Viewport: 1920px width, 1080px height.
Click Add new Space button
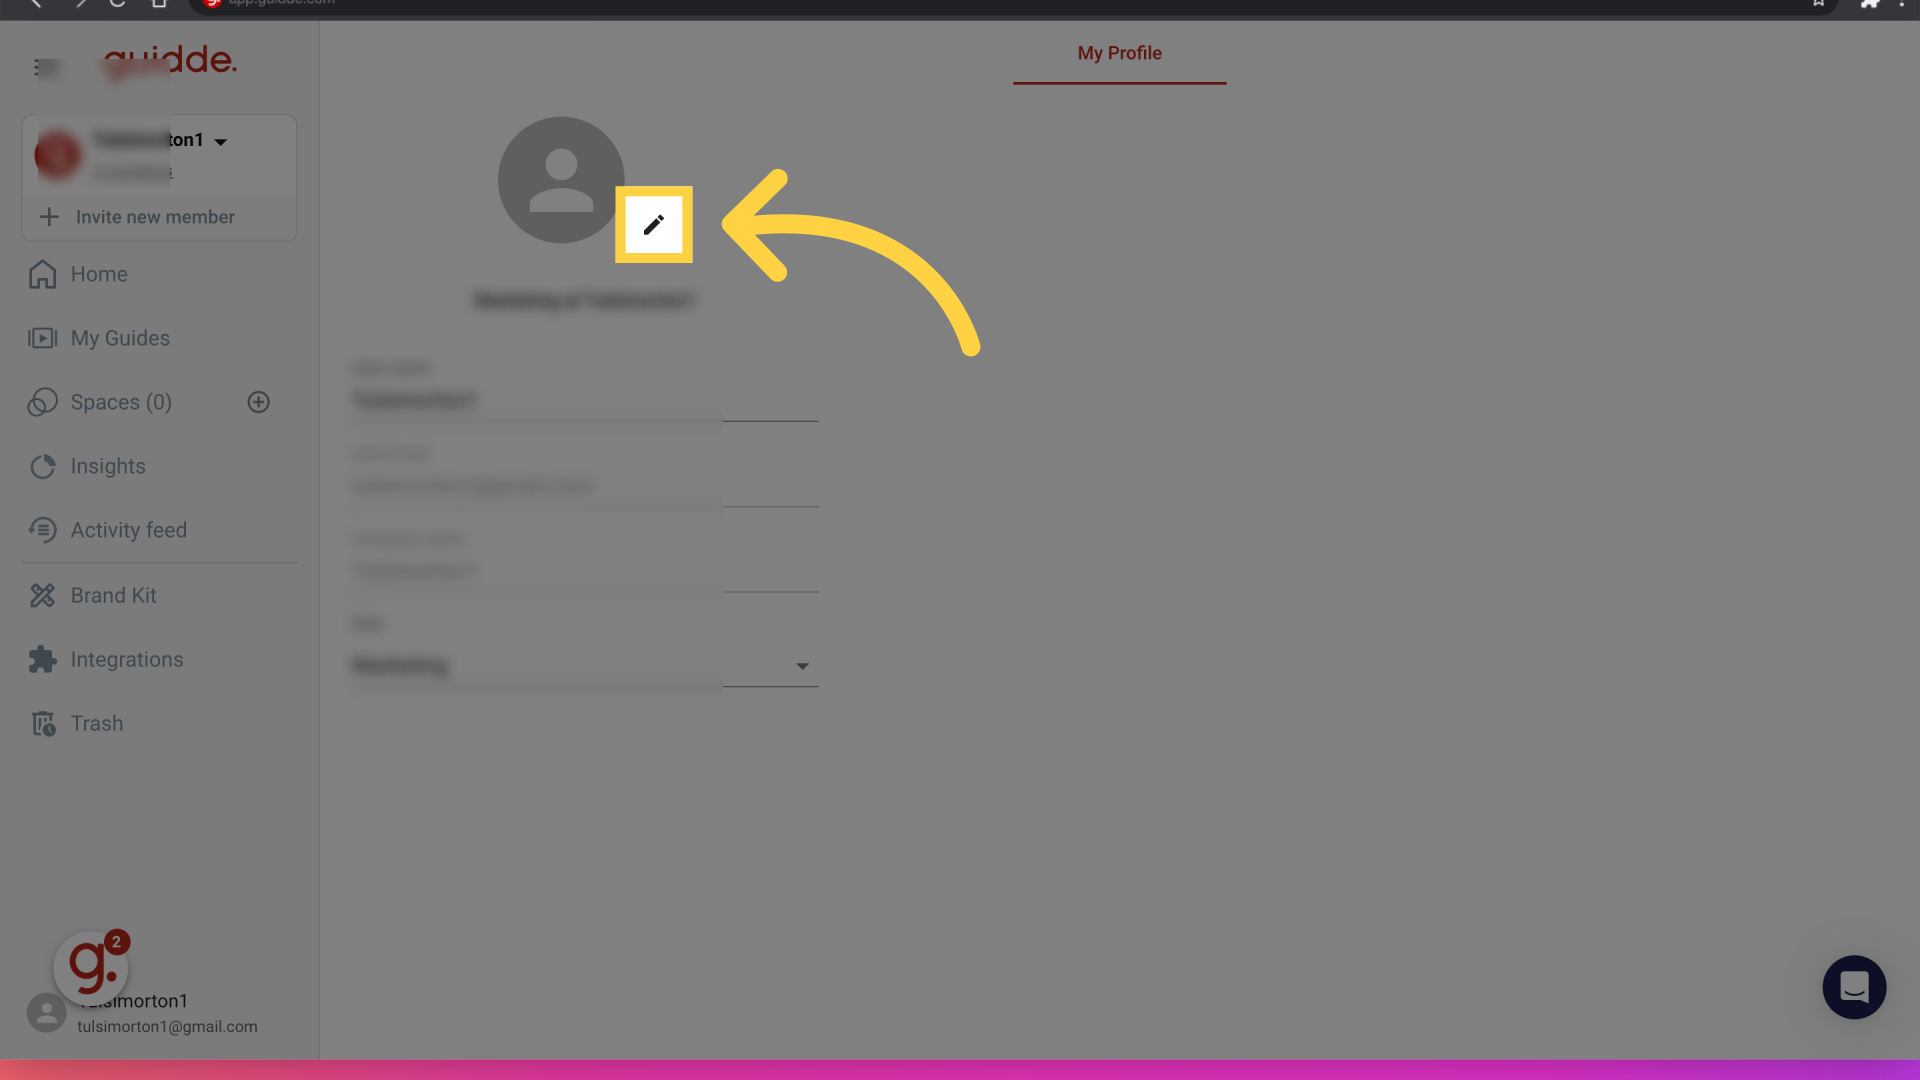[258, 402]
